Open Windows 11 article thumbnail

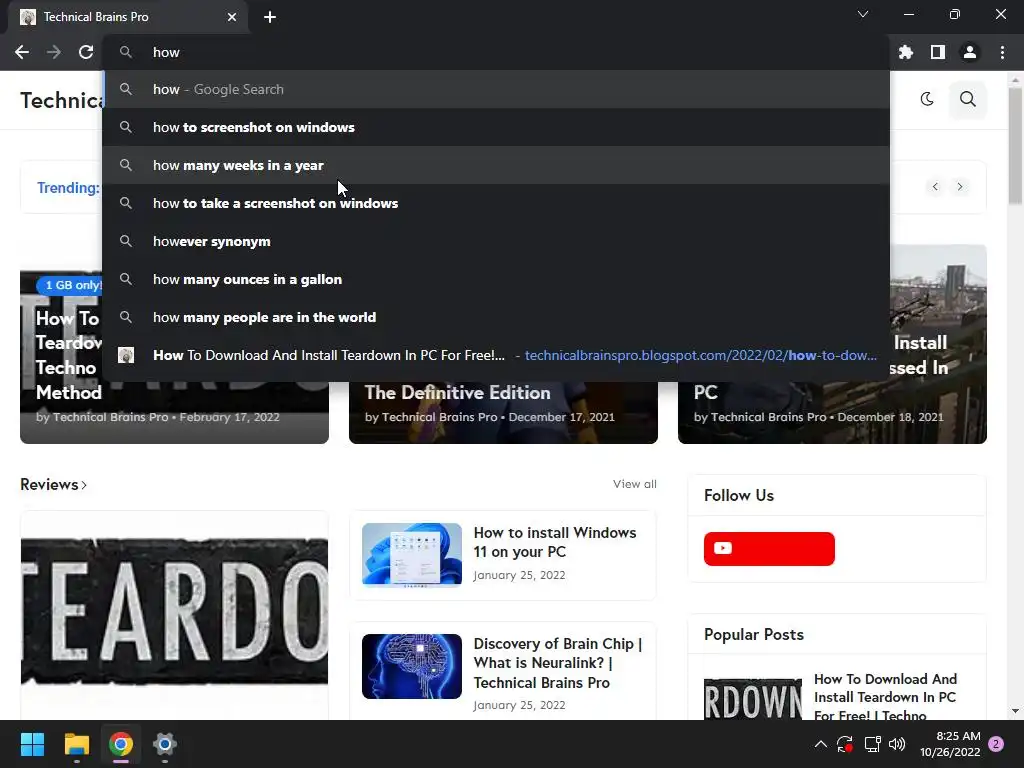412,555
